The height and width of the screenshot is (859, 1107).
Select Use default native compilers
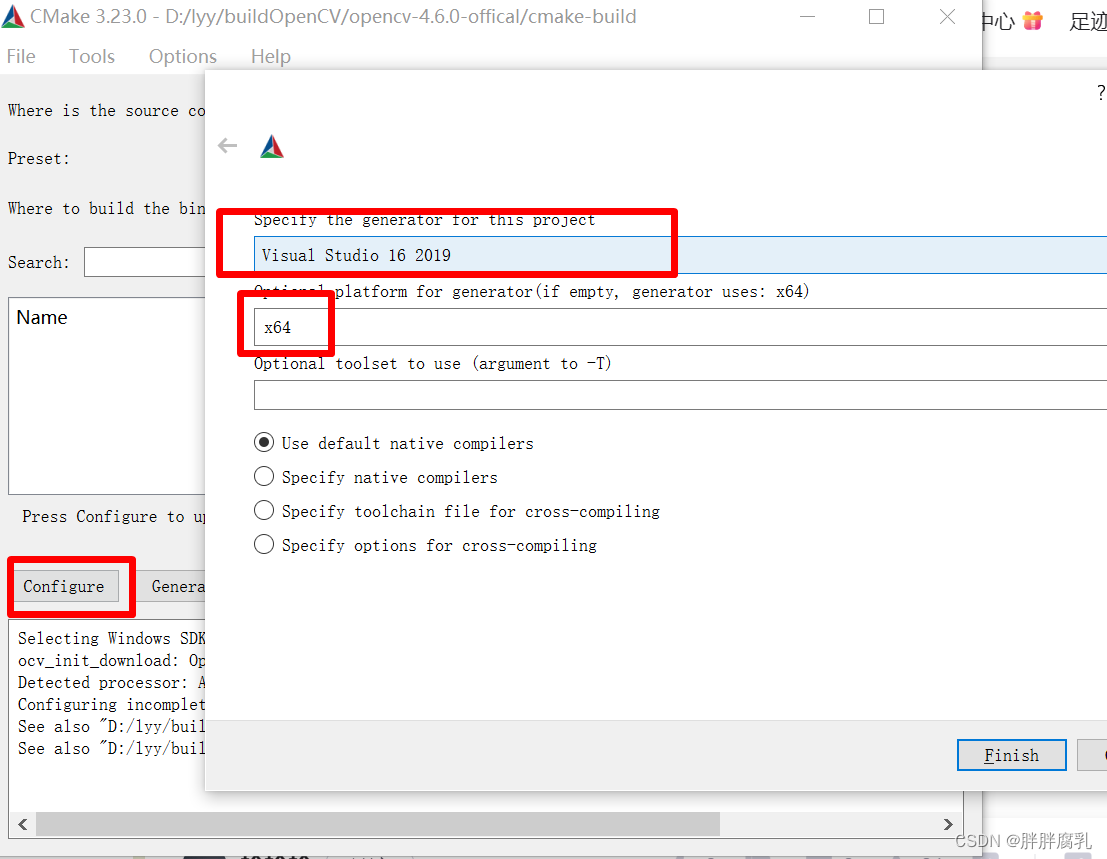pyautogui.click(x=264, y=442)
